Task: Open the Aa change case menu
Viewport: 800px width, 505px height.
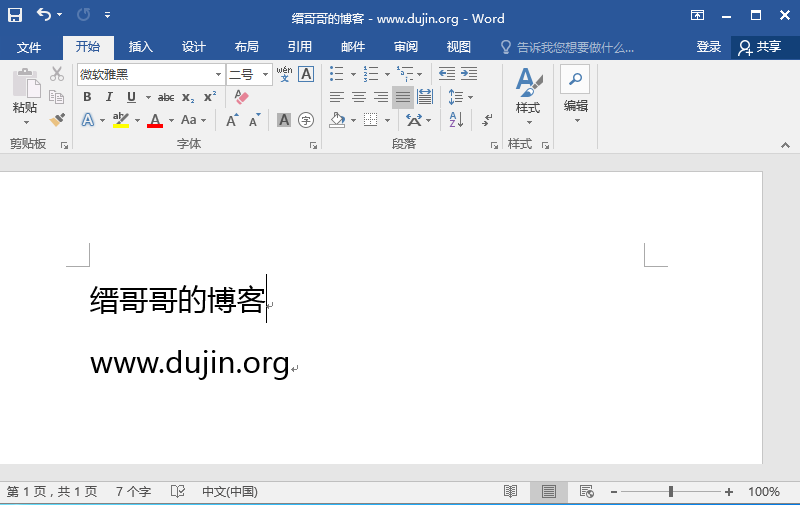Action: [193, 120]
